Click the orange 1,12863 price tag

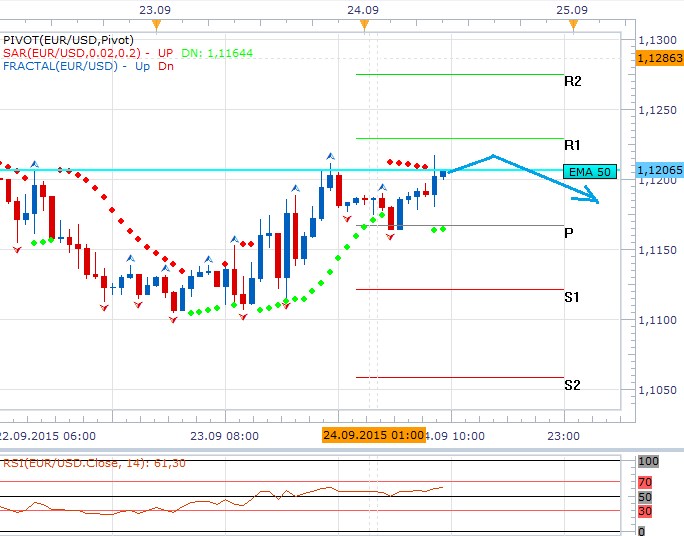click(x=659, y=59)
